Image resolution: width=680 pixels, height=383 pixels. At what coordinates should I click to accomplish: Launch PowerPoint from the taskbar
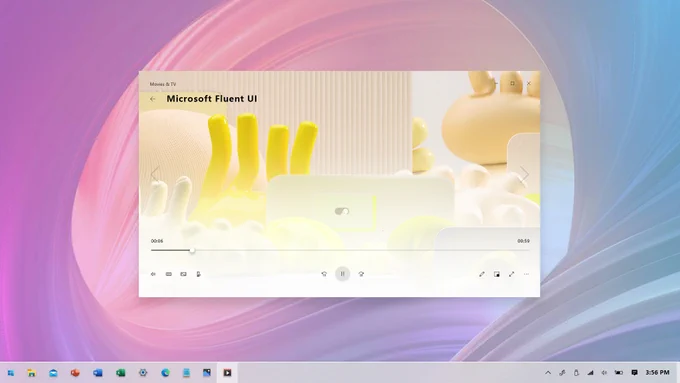pos(75,373)
